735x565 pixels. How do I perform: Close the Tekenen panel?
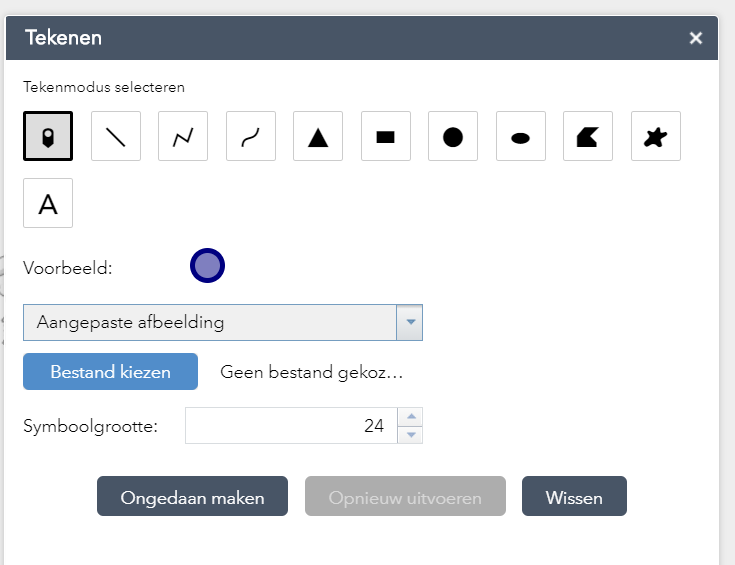point(696,39)
